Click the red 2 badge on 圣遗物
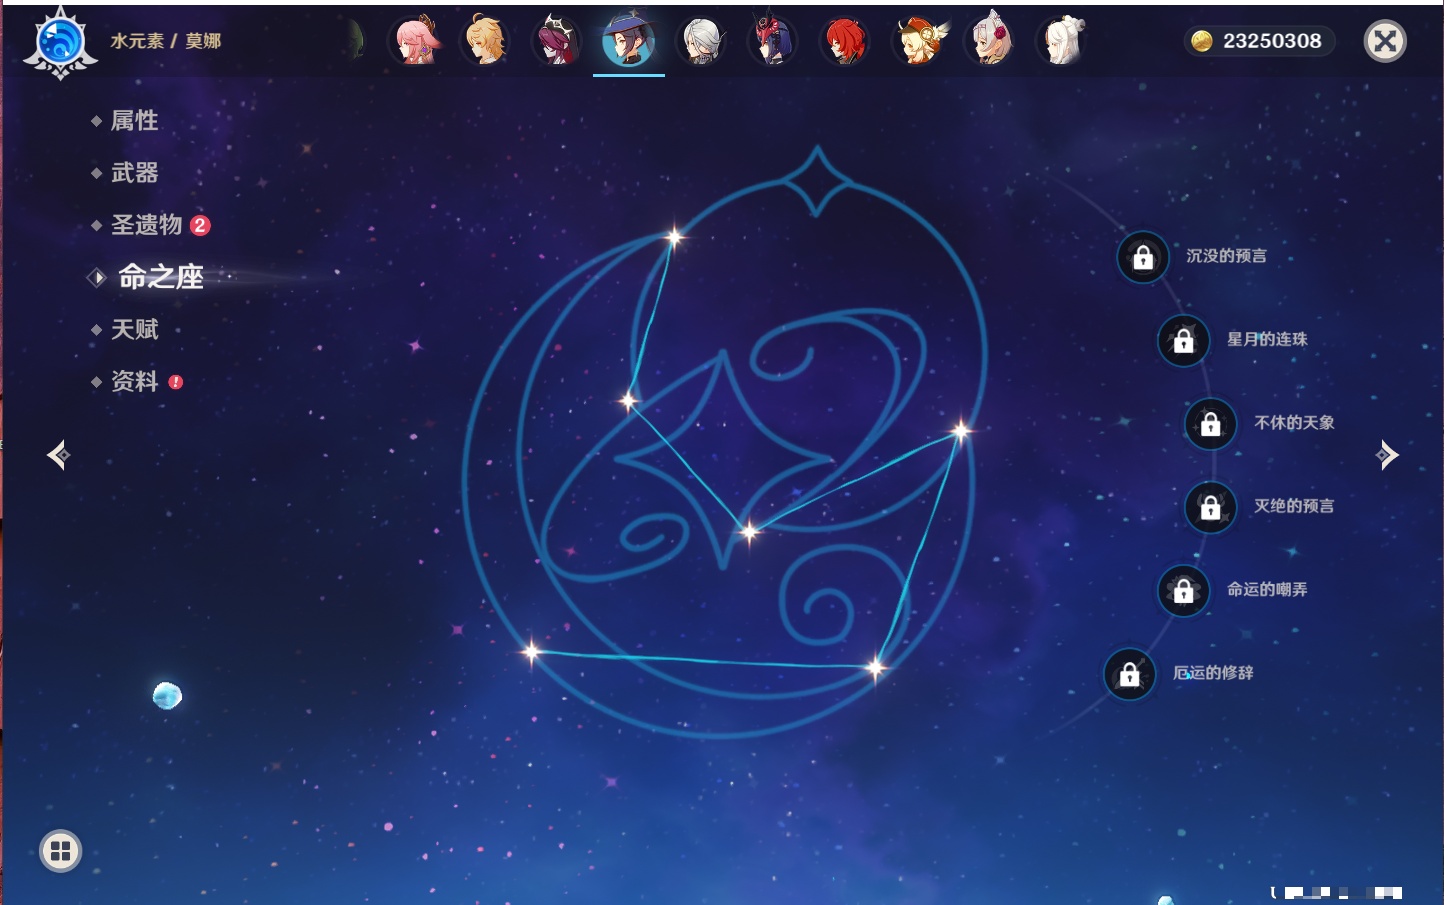This screenshot has height=905, width=1444. (x=200, y=225)
